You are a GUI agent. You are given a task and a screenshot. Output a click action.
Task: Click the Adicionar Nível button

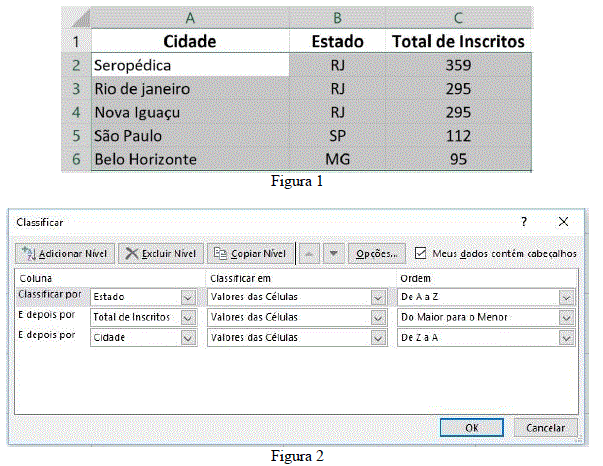pyautogui.click(x=65, y=254)
